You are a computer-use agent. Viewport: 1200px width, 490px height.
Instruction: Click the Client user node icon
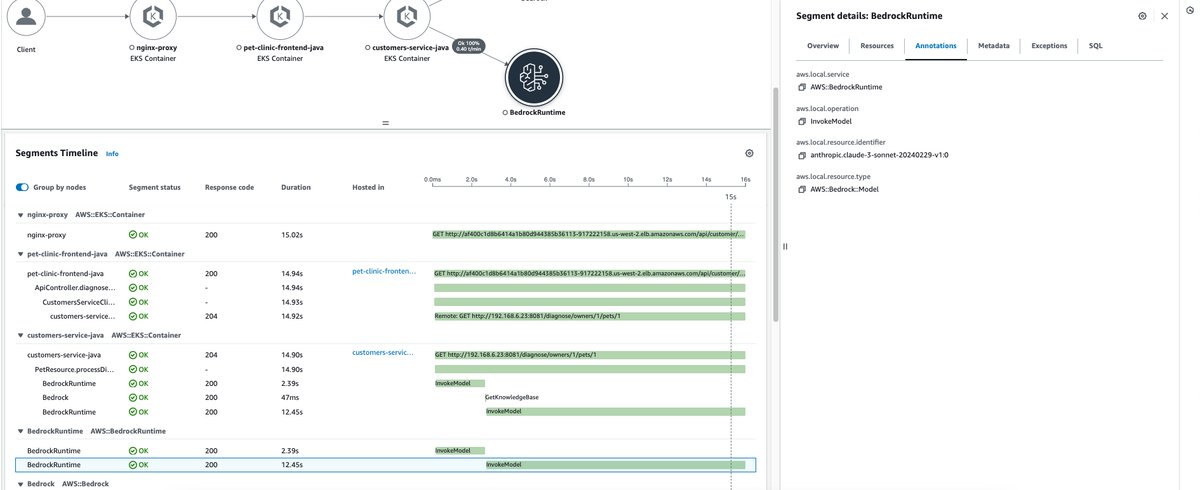click(26, 17)
